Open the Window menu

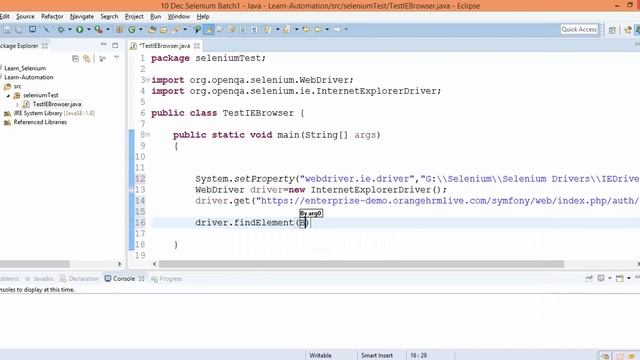pos(179,16)
